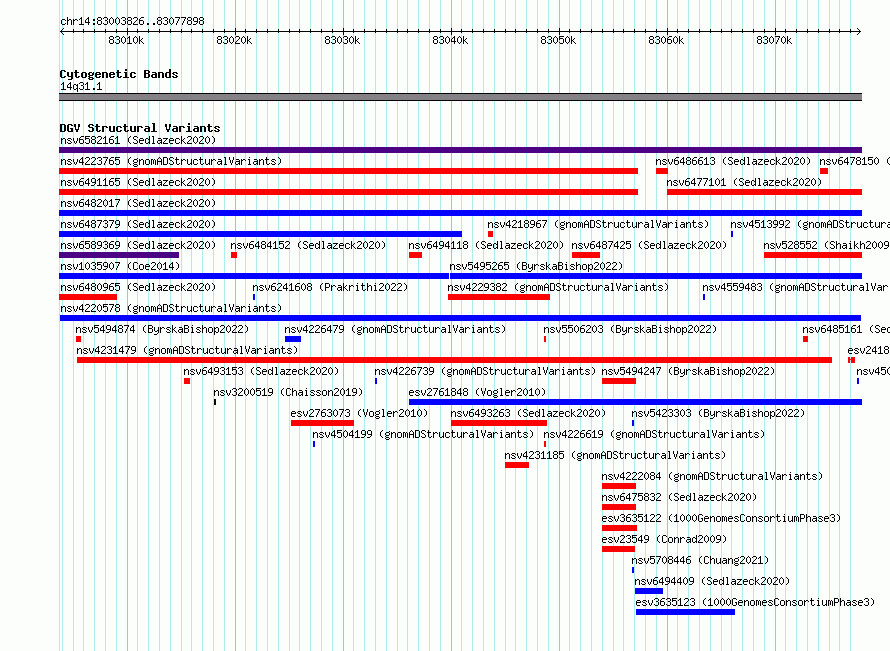Select nsv6480965 (Sedlazeck2020) label
The image size is (890, 651).
[138, 287]
